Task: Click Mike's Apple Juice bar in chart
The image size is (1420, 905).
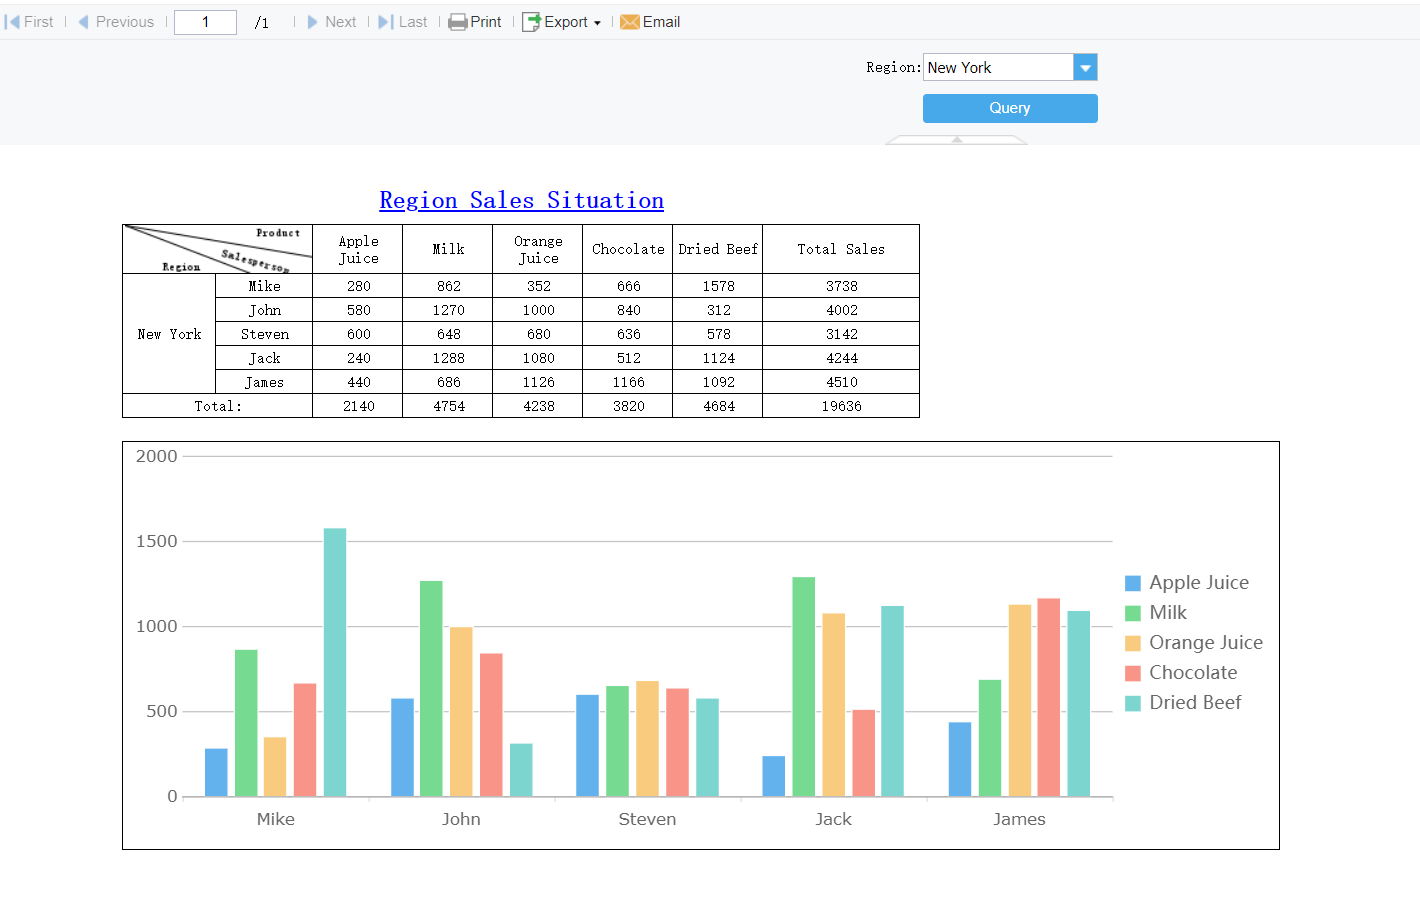Action: [x=216, y=773]
